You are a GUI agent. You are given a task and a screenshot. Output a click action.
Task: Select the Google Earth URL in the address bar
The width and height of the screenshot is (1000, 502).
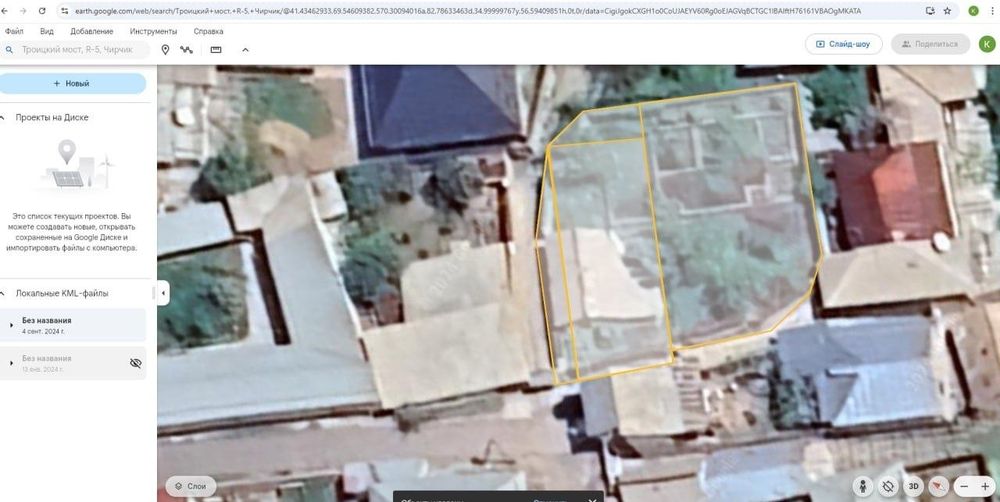point(467,11)
